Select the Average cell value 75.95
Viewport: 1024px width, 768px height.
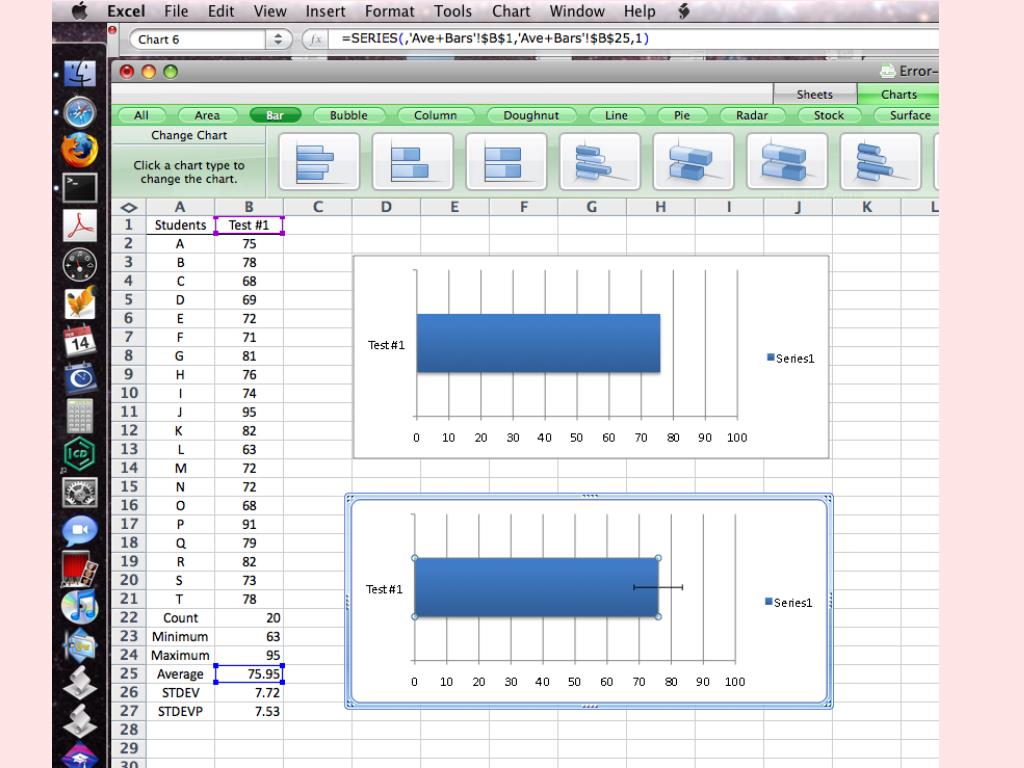point(249,674)
